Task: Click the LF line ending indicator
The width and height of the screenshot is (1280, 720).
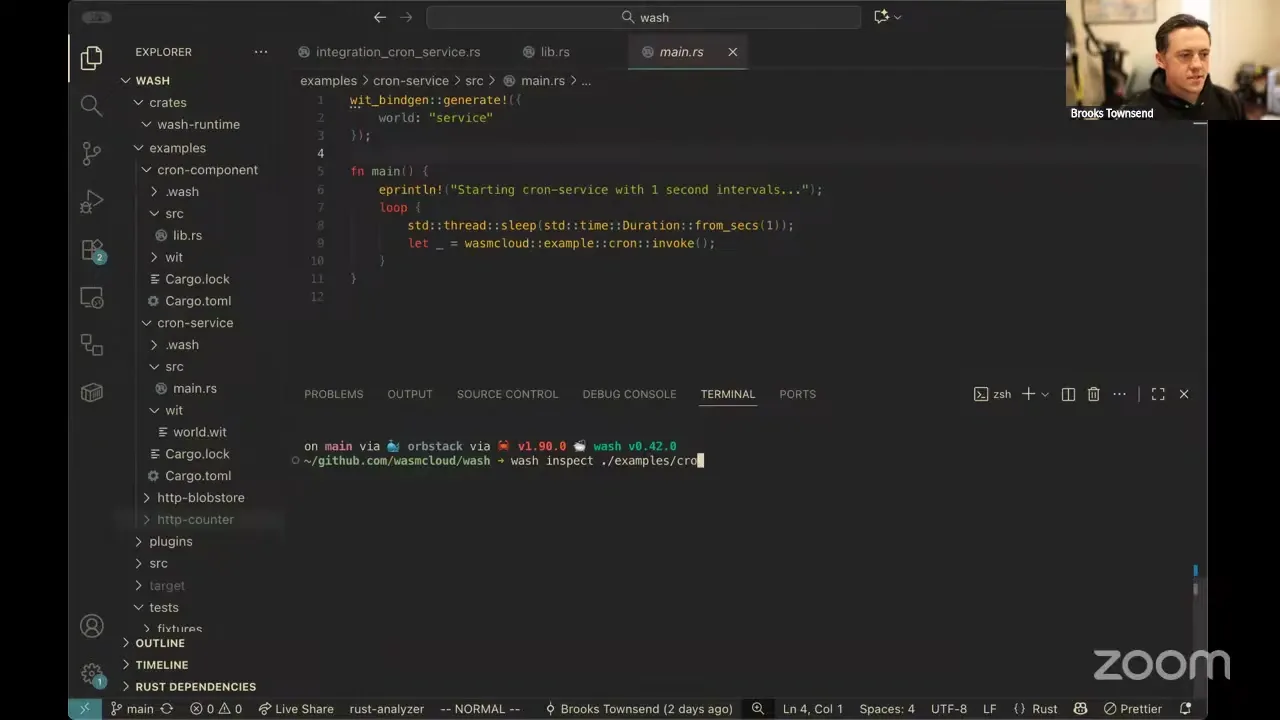Action: point(989,708)
